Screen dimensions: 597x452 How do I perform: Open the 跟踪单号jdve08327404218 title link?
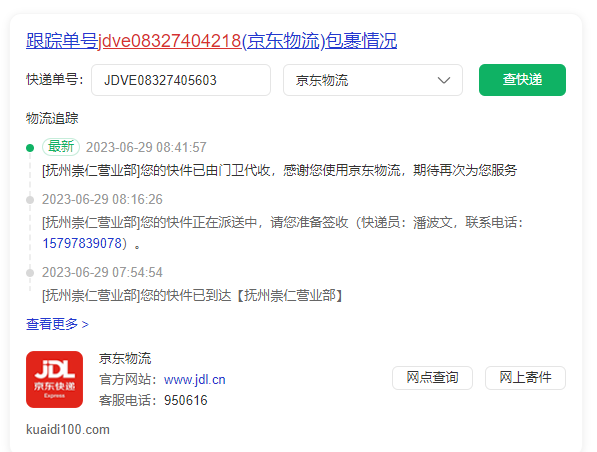click(x=211, y=41)
